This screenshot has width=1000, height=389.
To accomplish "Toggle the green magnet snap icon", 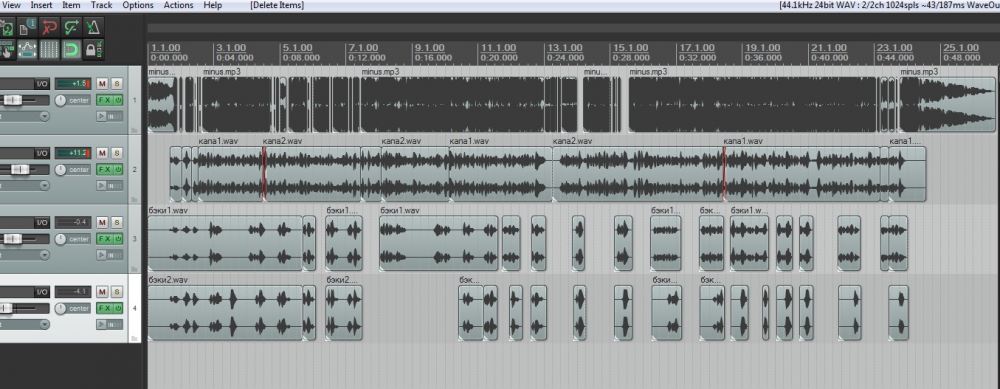I will [x=71, y=49].
